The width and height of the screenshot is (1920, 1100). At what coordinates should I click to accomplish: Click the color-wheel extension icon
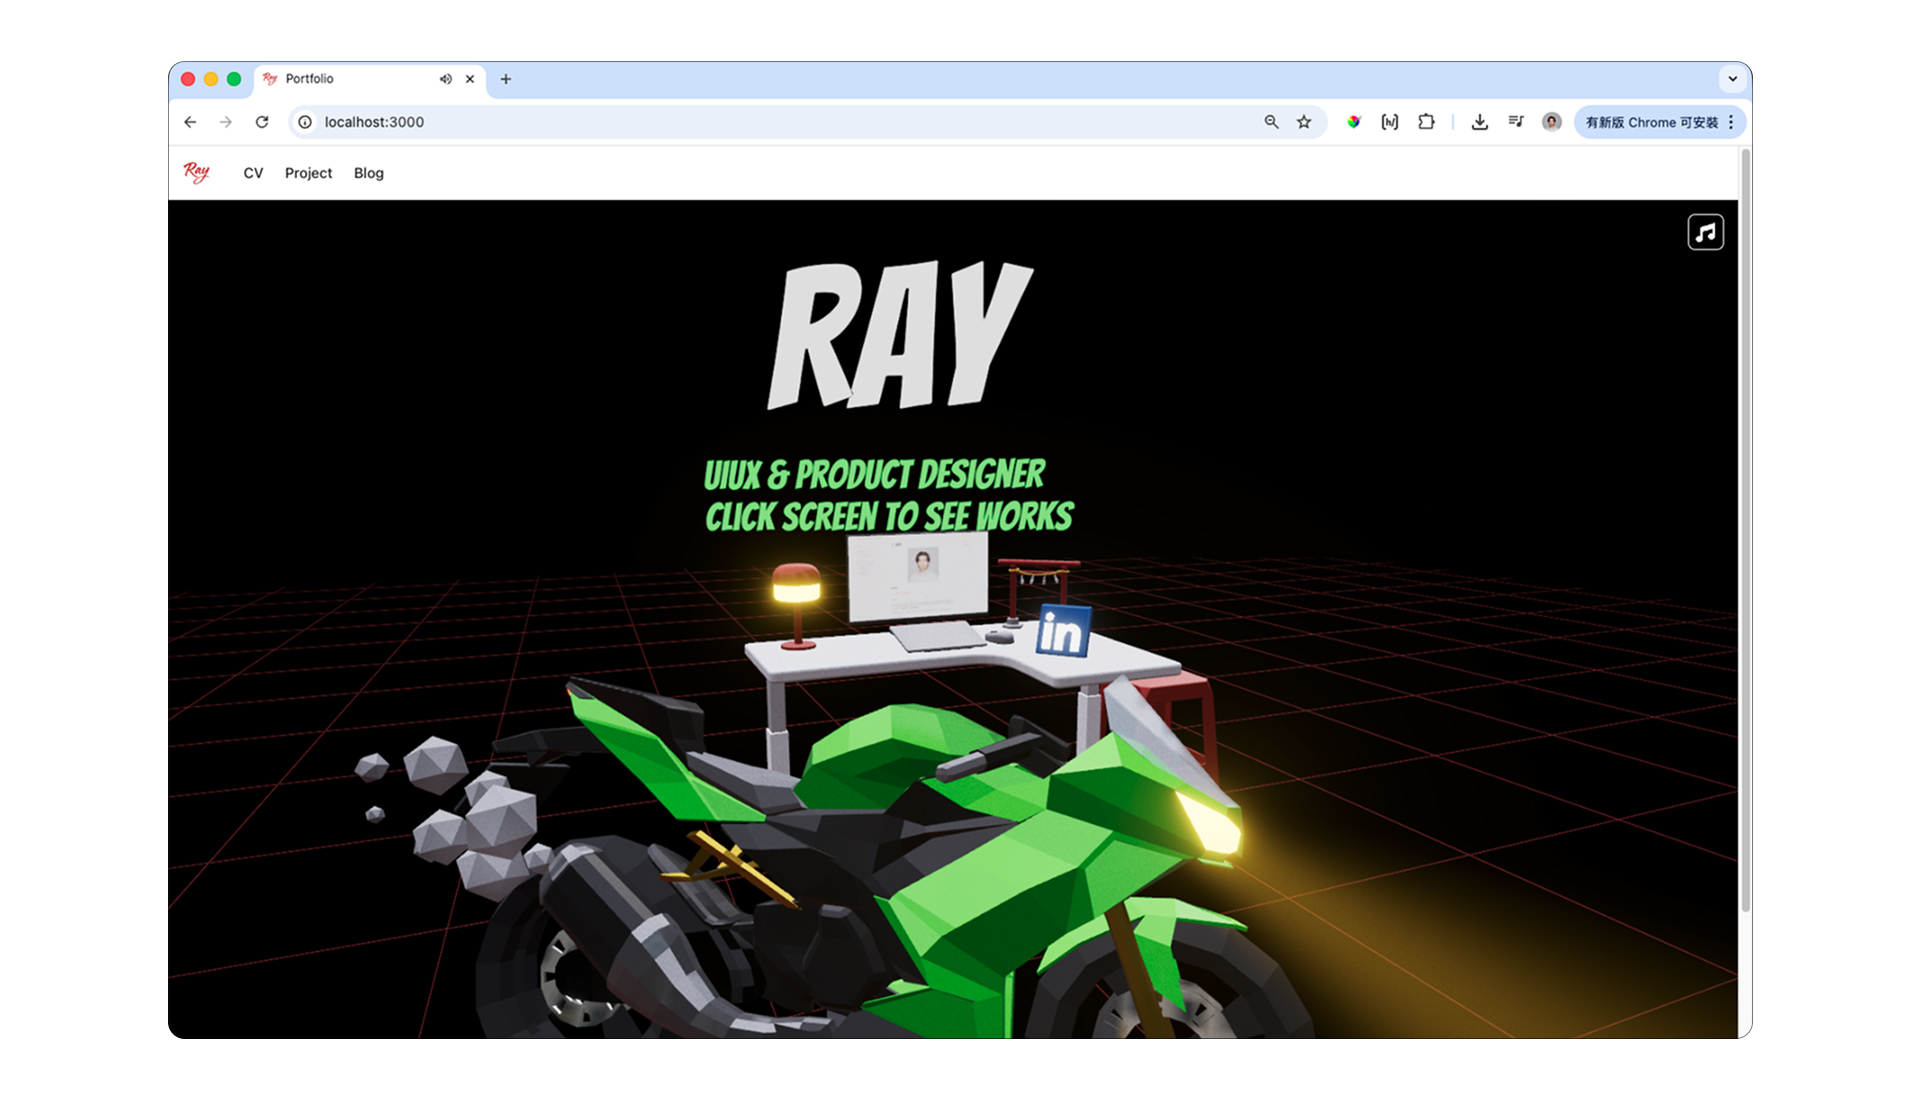[1352, 121]
